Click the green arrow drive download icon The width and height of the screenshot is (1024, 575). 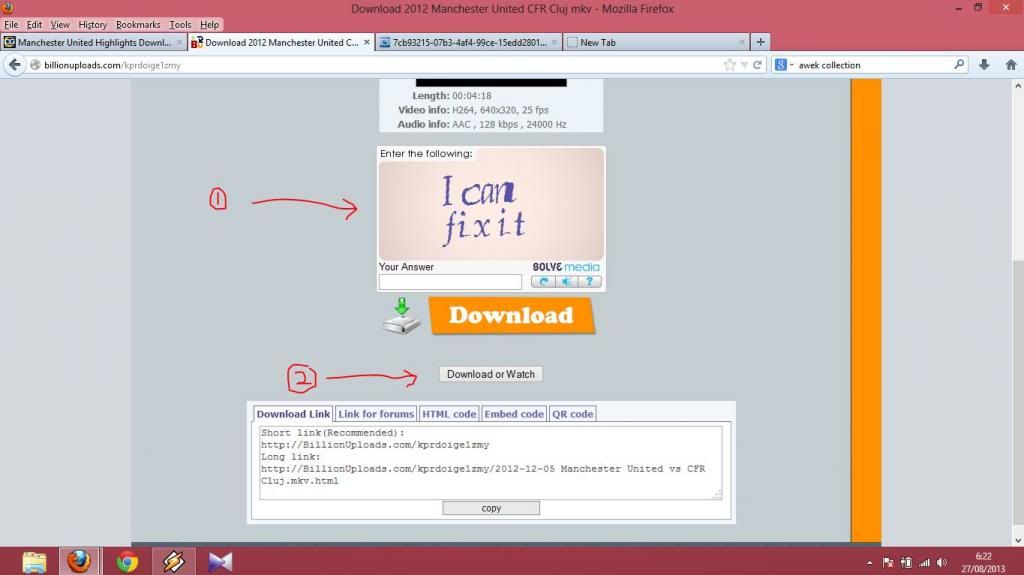(x=402, y=316)
